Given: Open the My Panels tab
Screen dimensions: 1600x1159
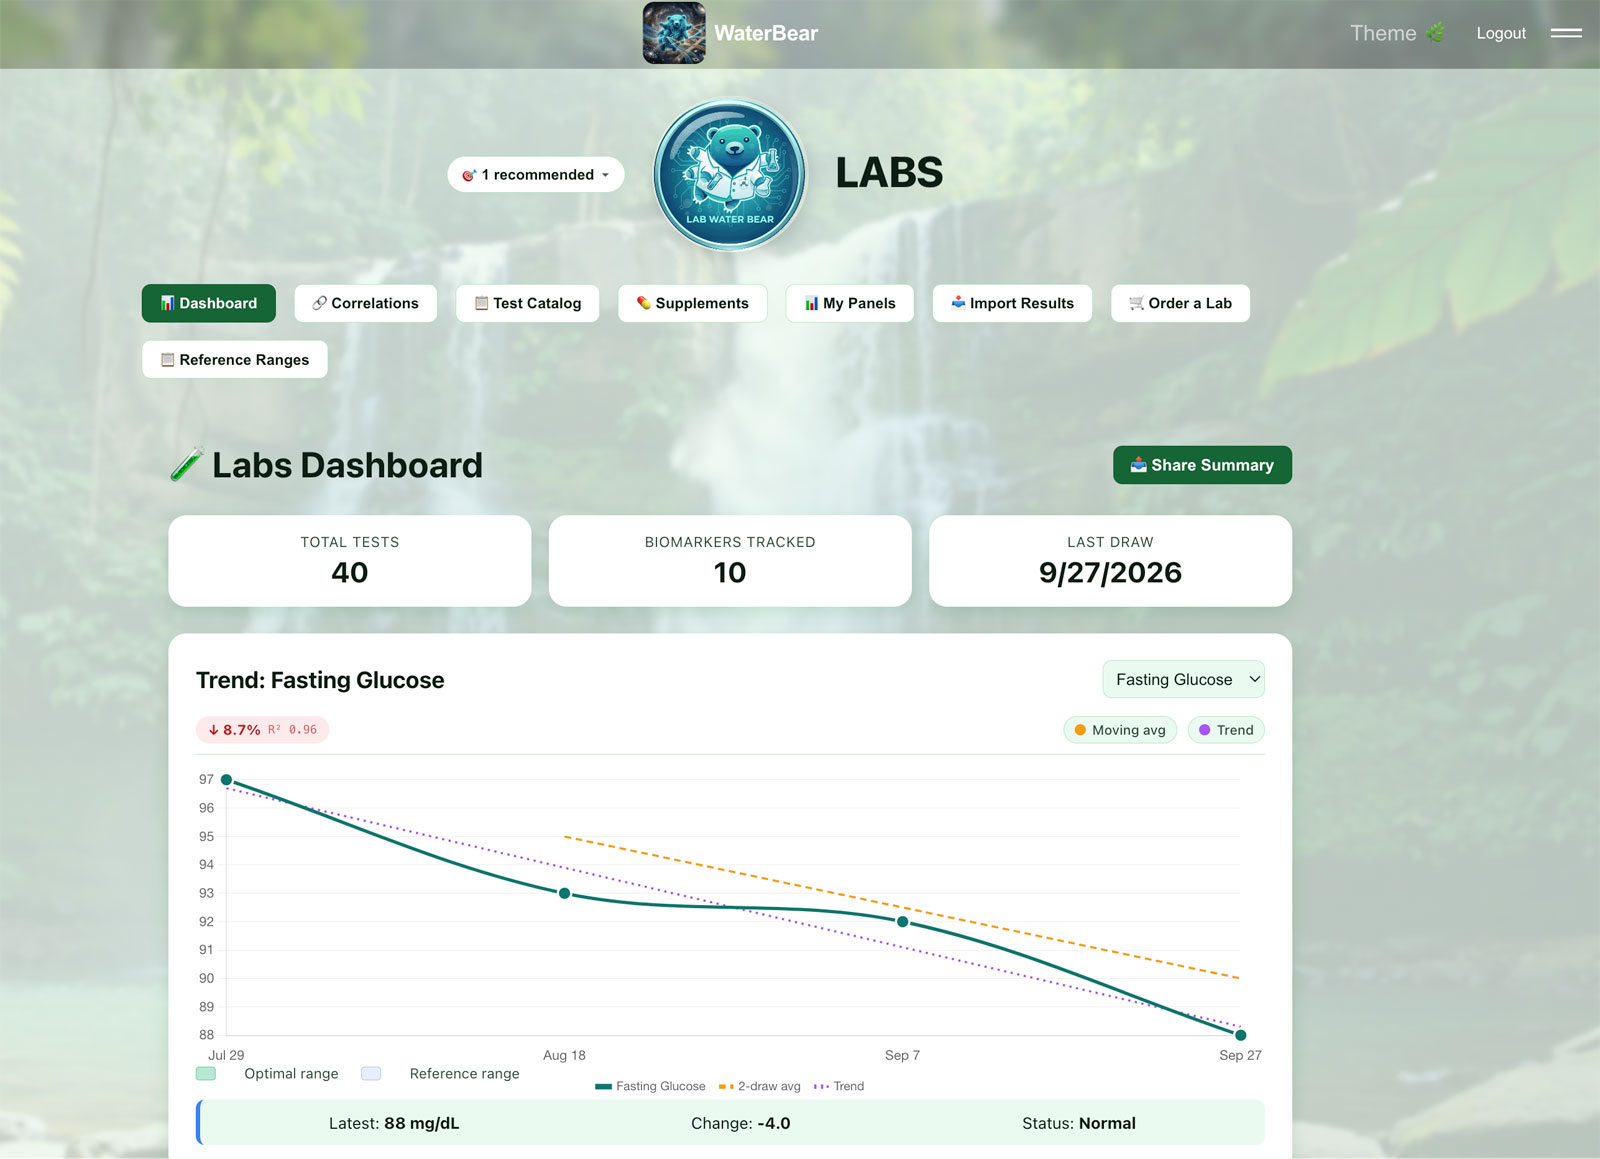Looking at the screenshot, I should [x=850, y=303].
